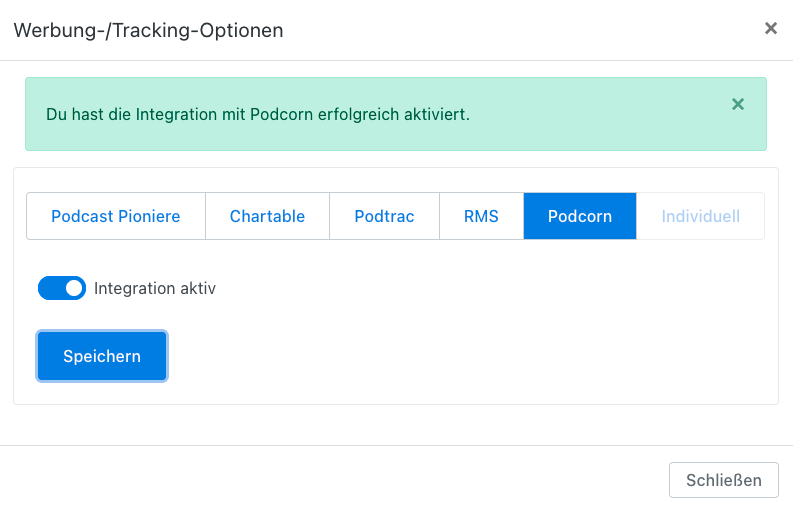Click the success message about Podcorn integration
This screenshot has height=511, width=793.
(258, 114)
